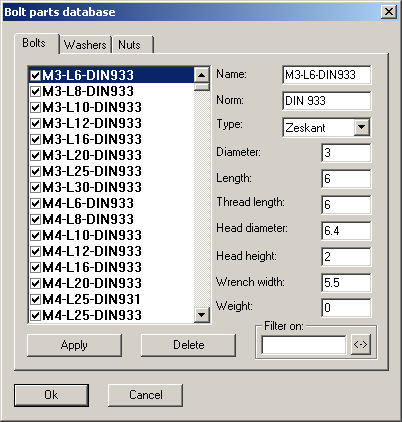The image size is (402, 422).
Task: Click the Wrench width field
Action: tap(346, 283)
